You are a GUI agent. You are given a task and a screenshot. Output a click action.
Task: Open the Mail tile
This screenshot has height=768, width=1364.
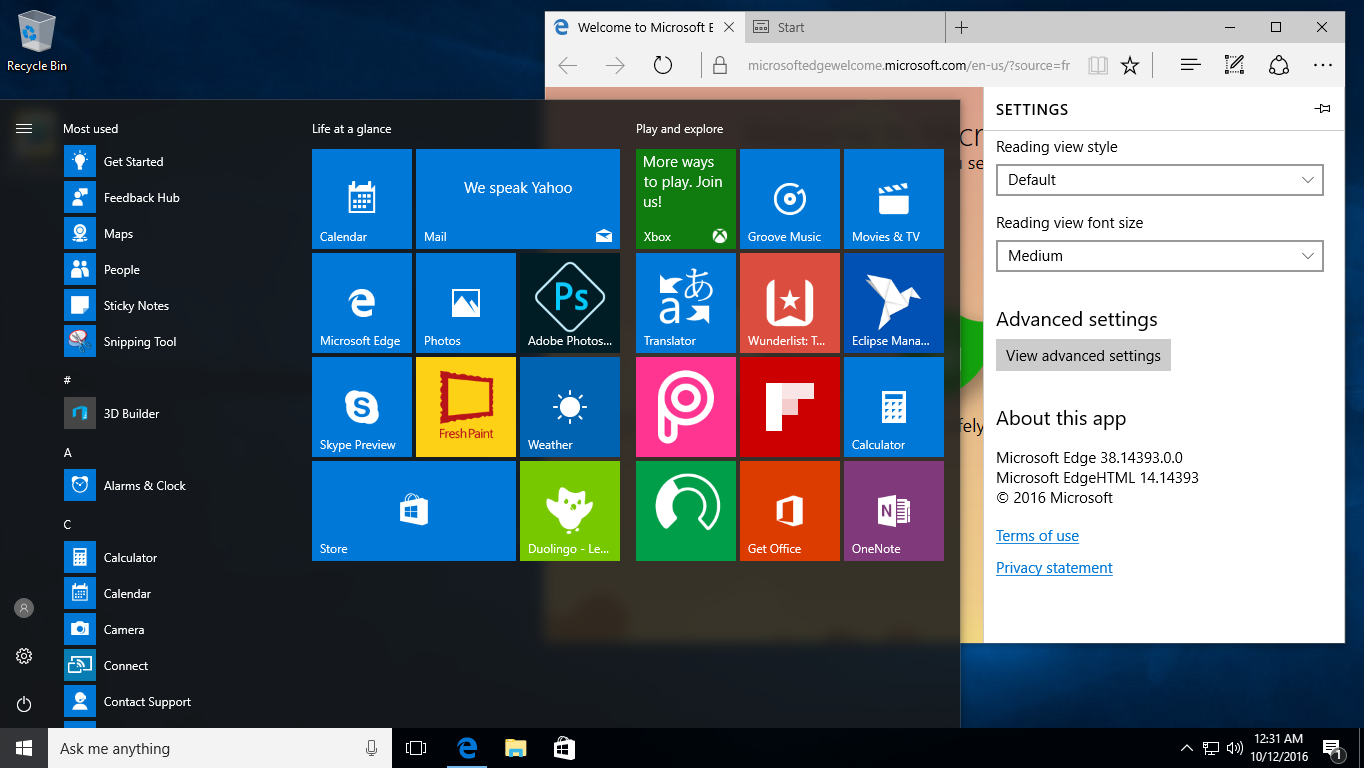(x=518, y=199)
